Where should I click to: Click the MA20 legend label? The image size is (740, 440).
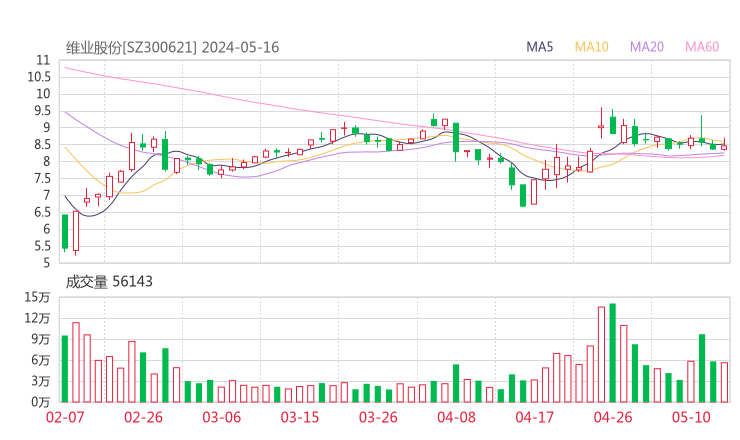[x=647, y=47]
